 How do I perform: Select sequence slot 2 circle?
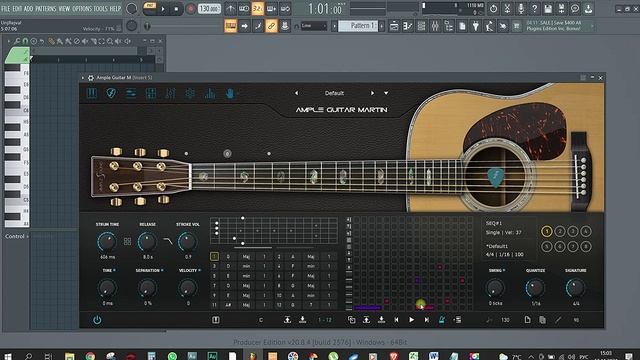click(x=560, y=231)
